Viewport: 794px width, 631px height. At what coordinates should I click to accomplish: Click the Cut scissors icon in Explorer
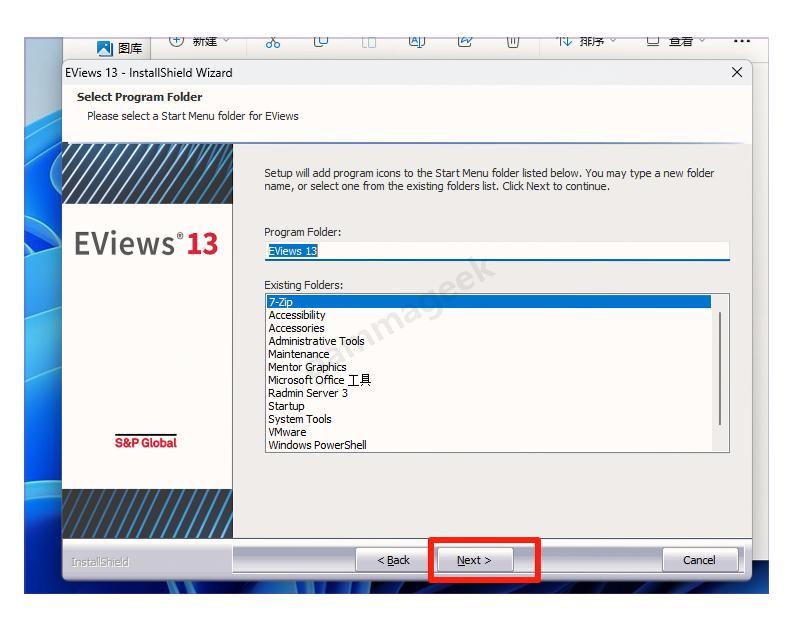coord(272,43)
